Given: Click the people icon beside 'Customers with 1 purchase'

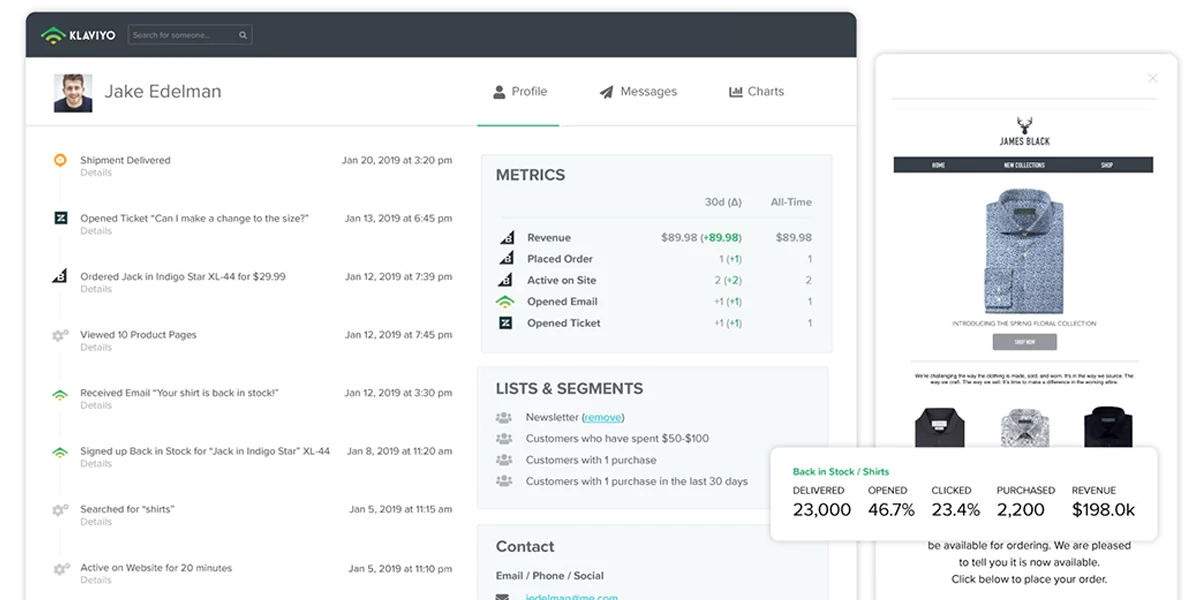Looking at the screenshot, I should coord(504,460).
